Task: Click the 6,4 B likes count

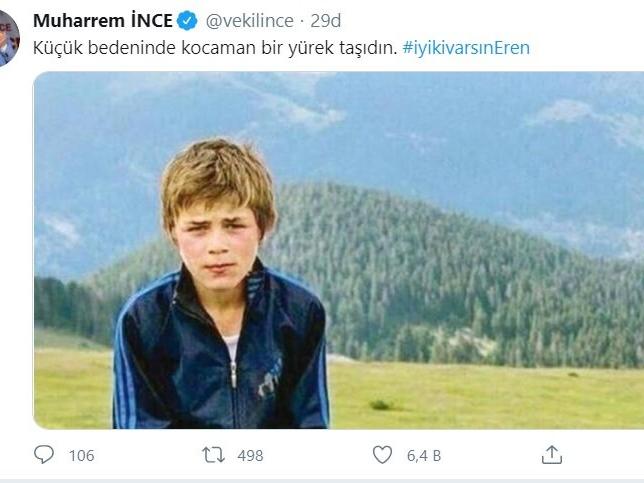Action: [x=424, y=455]
